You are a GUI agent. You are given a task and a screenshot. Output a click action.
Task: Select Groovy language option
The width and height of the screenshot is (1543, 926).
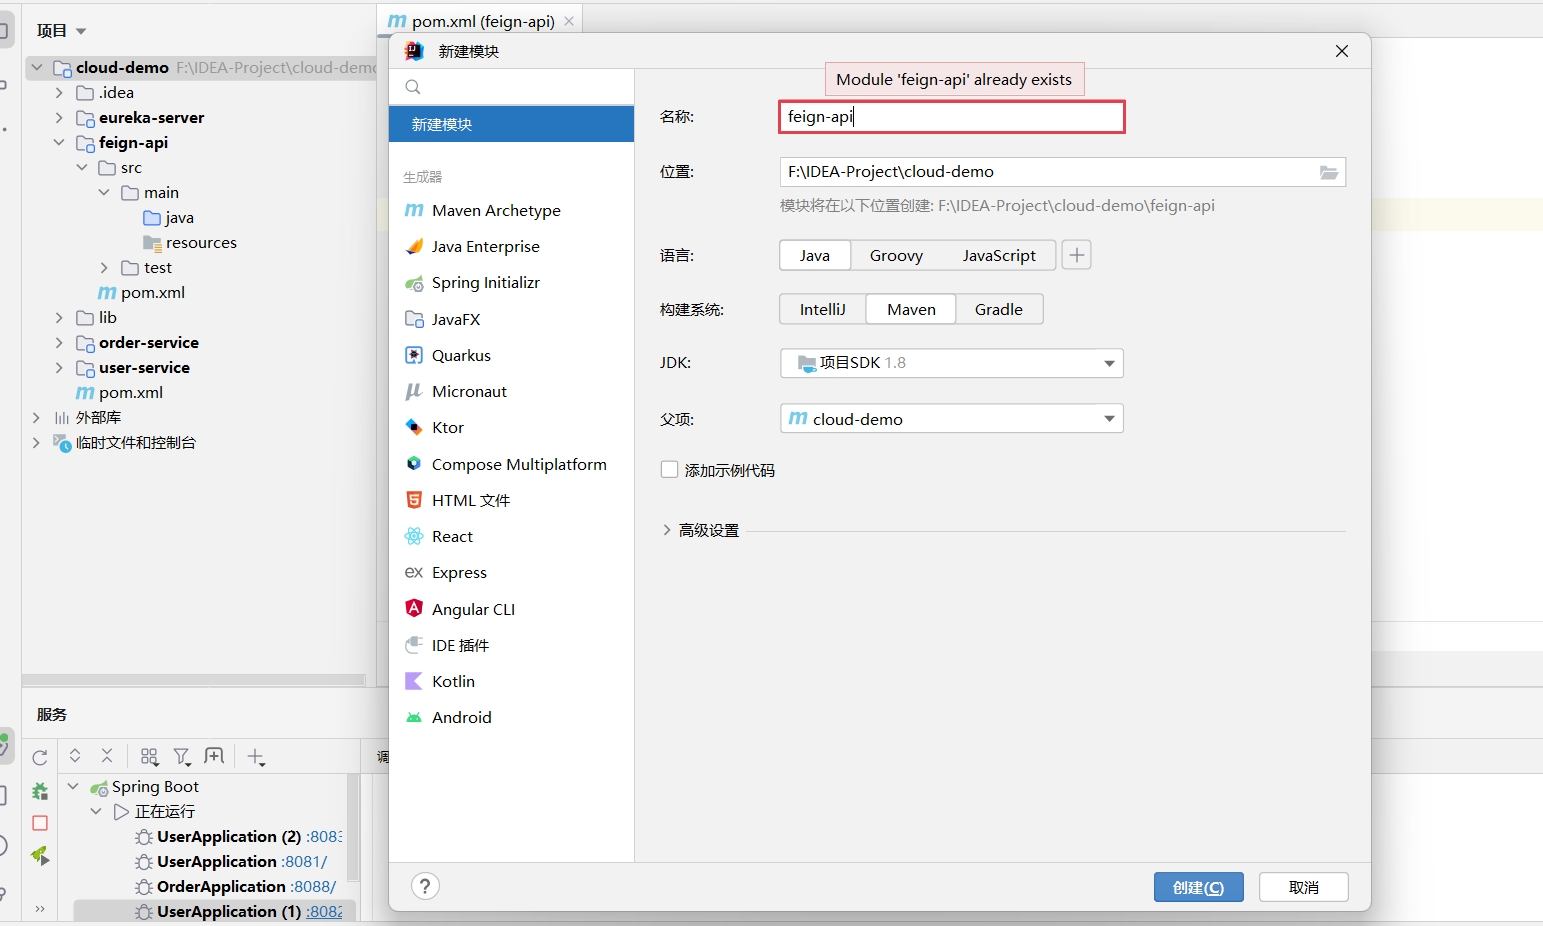click(x=896, y=255)
